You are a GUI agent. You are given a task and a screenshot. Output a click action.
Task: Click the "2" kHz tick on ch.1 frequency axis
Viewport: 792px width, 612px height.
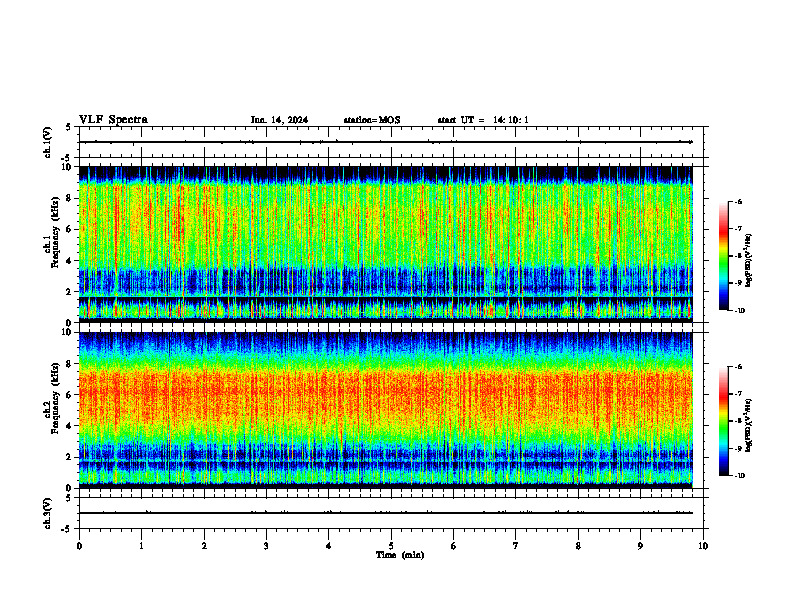pyautogui.click(x=69, y=292)
